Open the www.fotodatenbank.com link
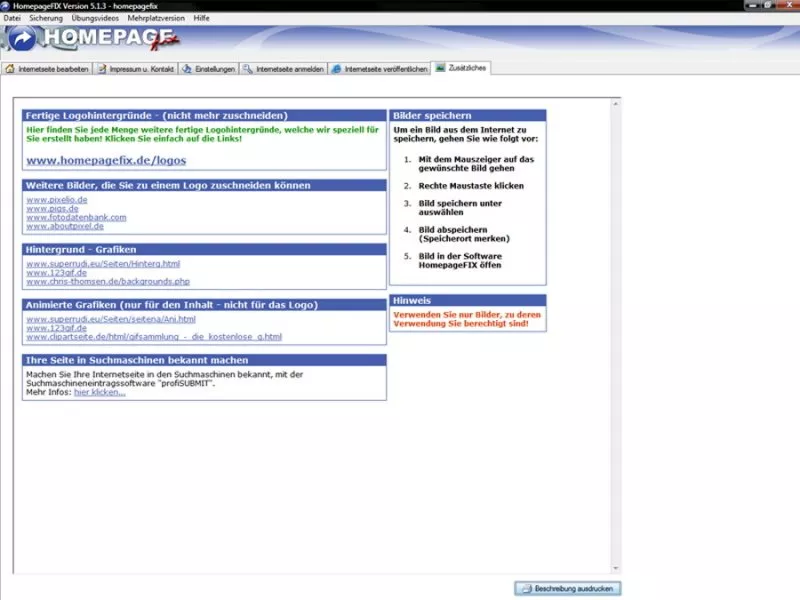 76,217
